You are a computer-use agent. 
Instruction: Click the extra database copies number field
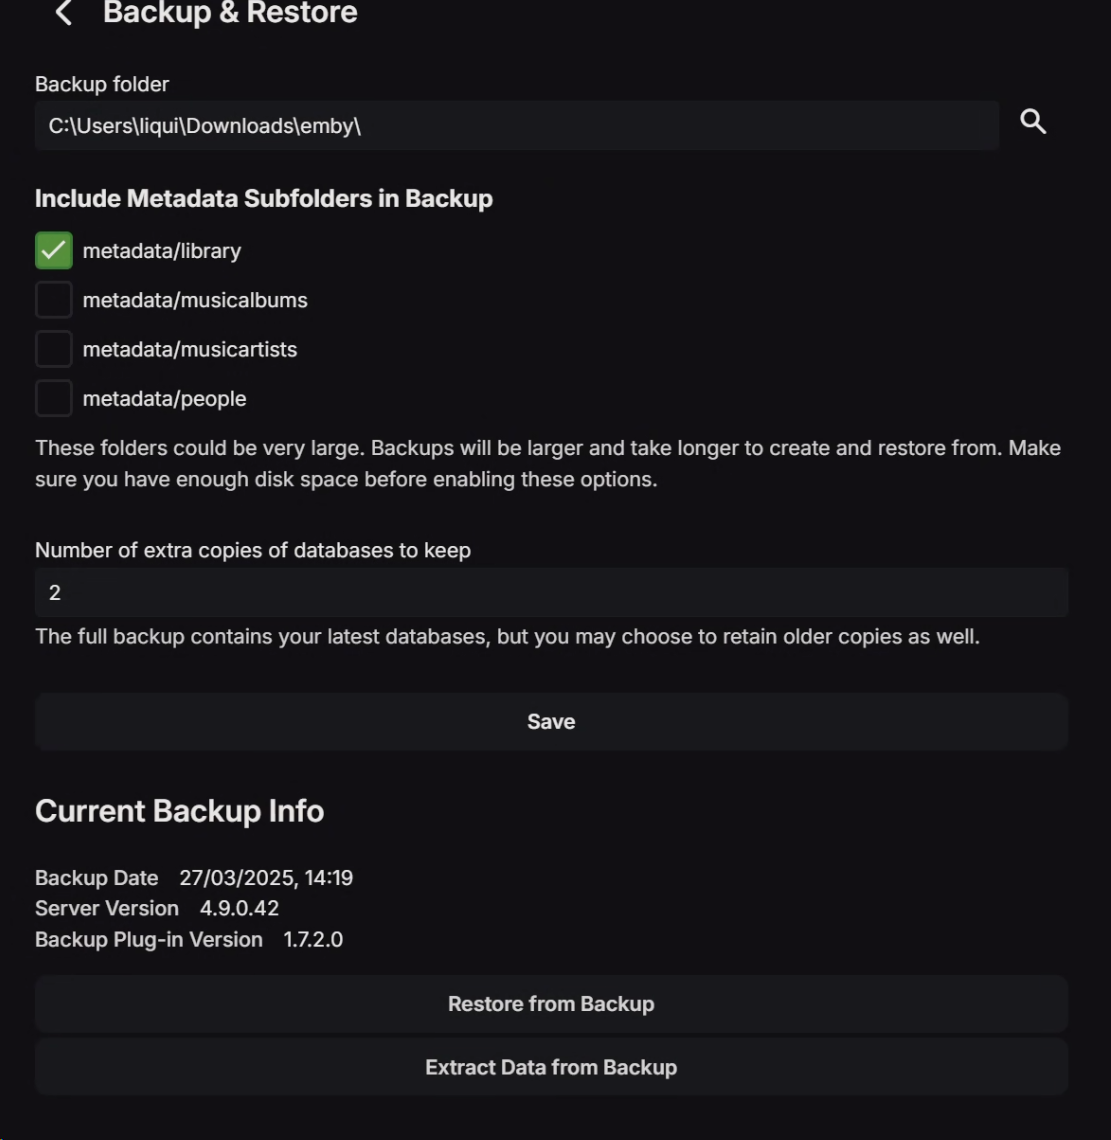551,593
